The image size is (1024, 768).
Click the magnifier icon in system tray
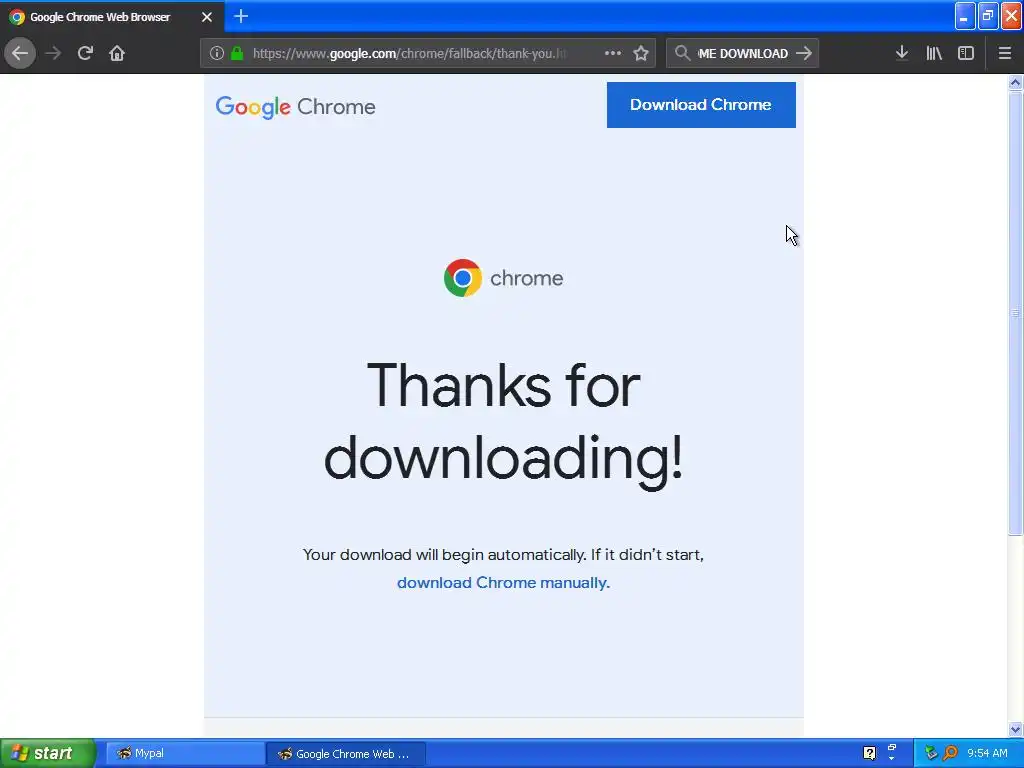click(950, 753)
